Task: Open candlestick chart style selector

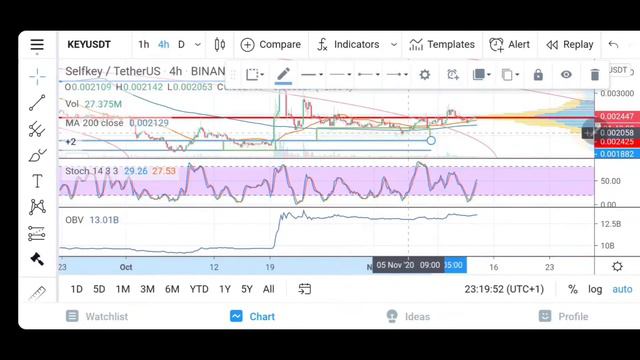Action: coord(220,44)
